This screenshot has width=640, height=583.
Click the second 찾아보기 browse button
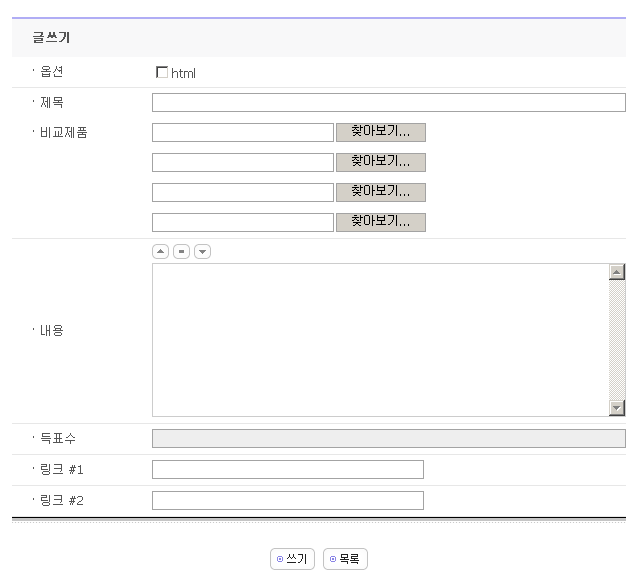[x=380, y=162]
